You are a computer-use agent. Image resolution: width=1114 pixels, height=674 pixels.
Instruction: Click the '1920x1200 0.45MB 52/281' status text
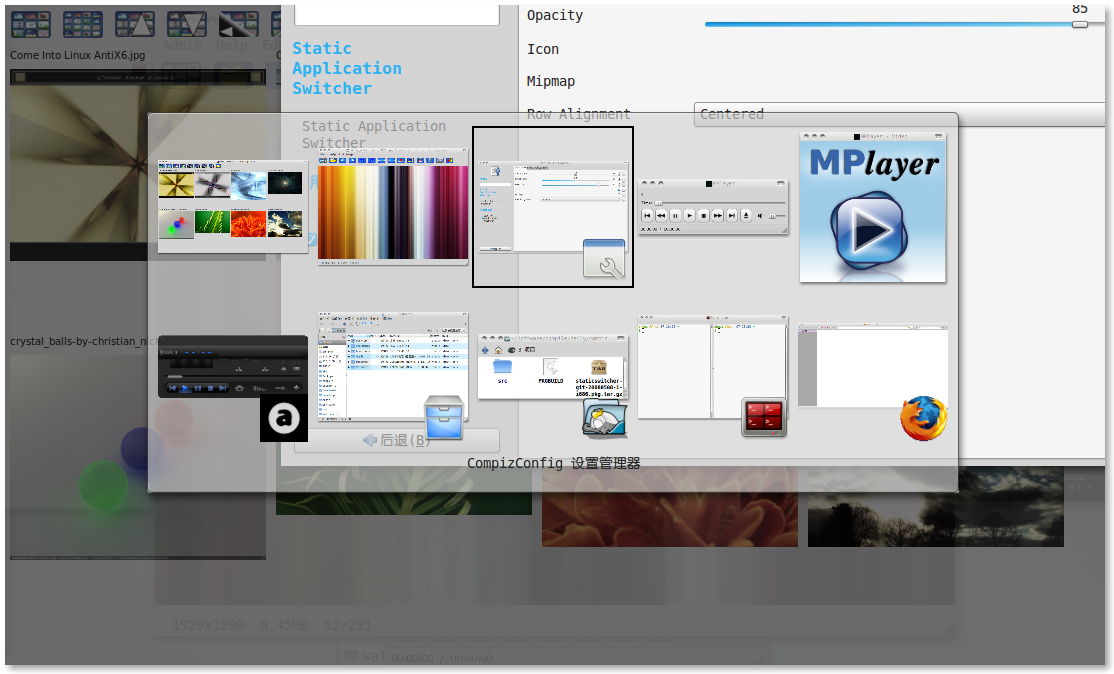pos(272,625)
